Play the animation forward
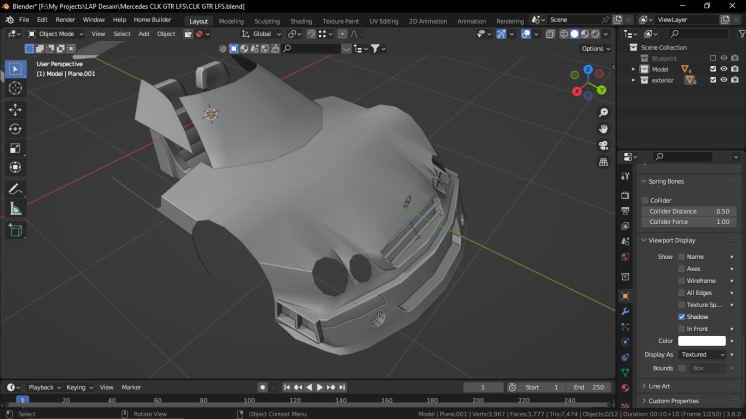Viewport: 746px width, 419px height. 320,388
